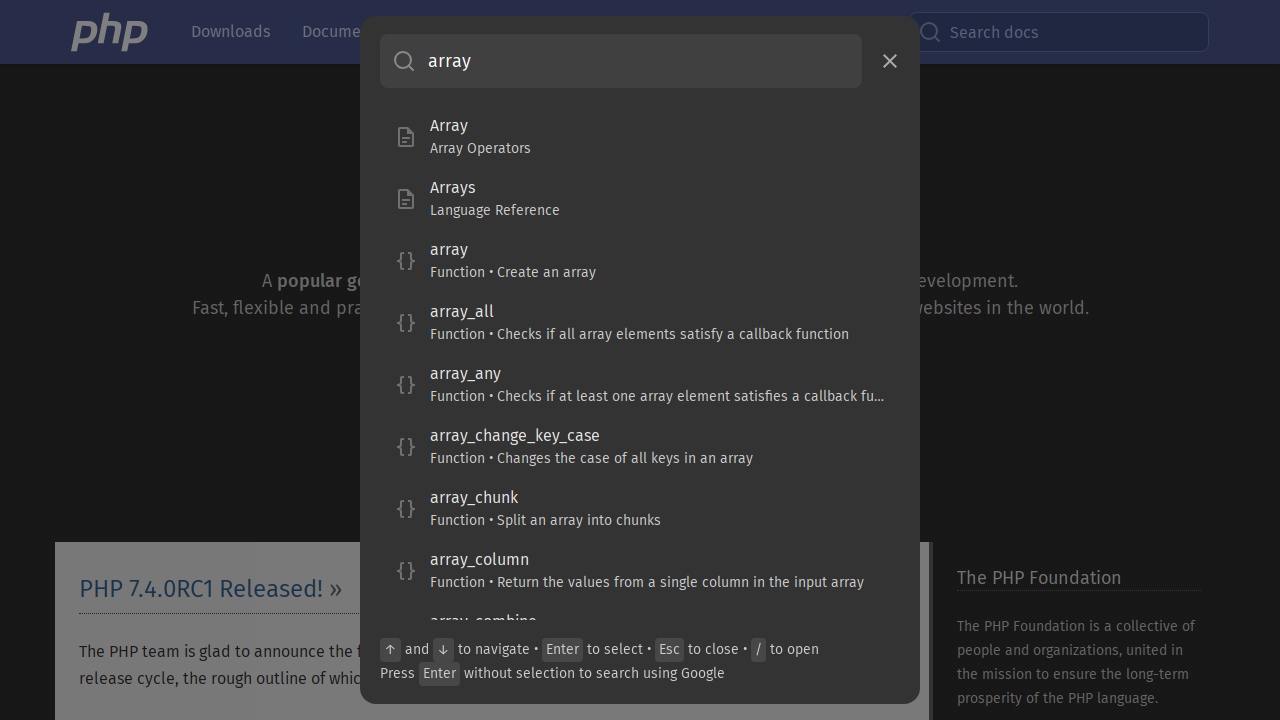This screenshot has width=1280, height=720.
Task: Click the down arrow navigation key hint
Action: tap(443, 649)
